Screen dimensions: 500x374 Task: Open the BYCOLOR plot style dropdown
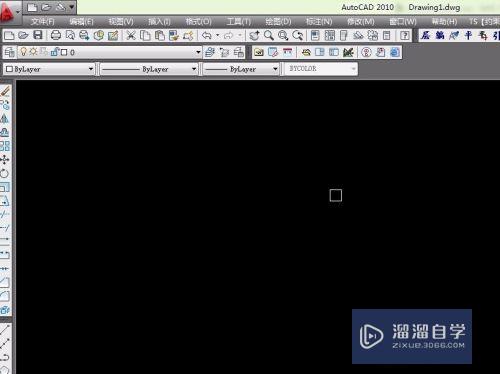pos(320,69)
